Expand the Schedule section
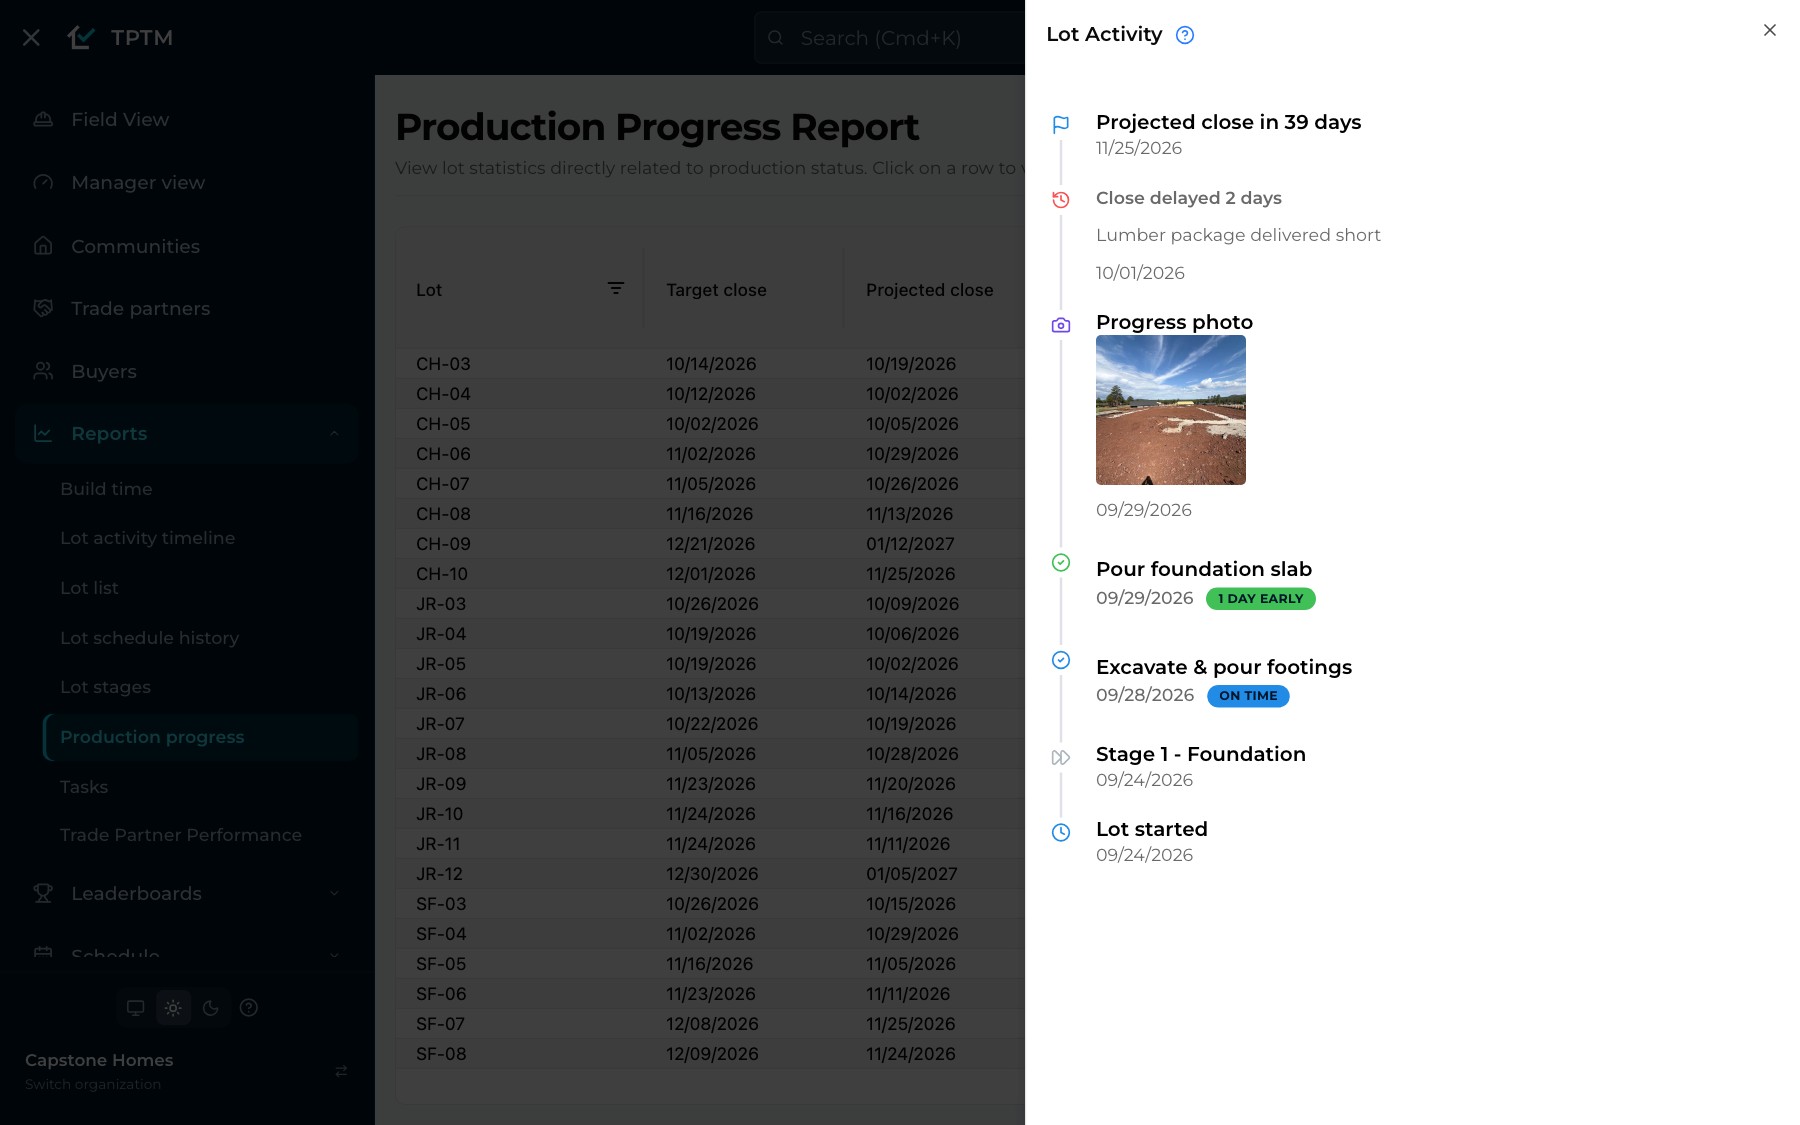The width and height of the screenshot is (1800, 1125). [x=186, y=953]
